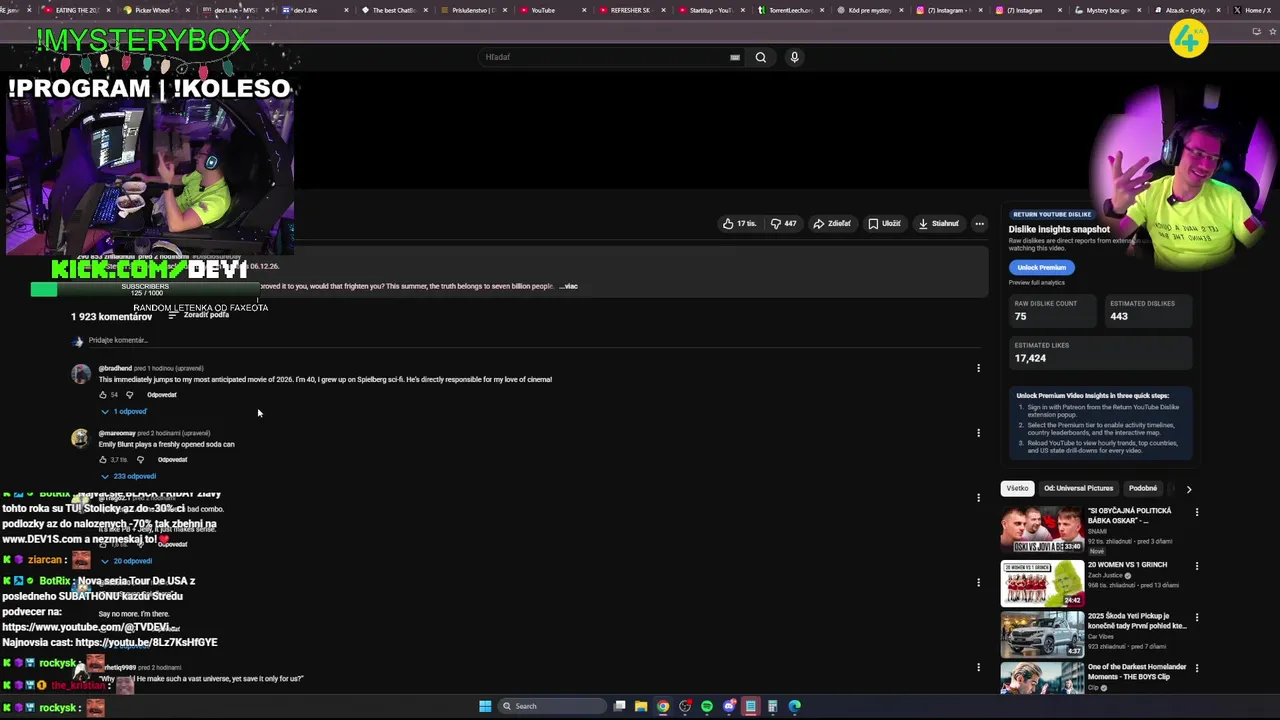This screenshot has height=720, width=1280.
Task: Open Task View on the taskbar
Action: click(620, 706)
